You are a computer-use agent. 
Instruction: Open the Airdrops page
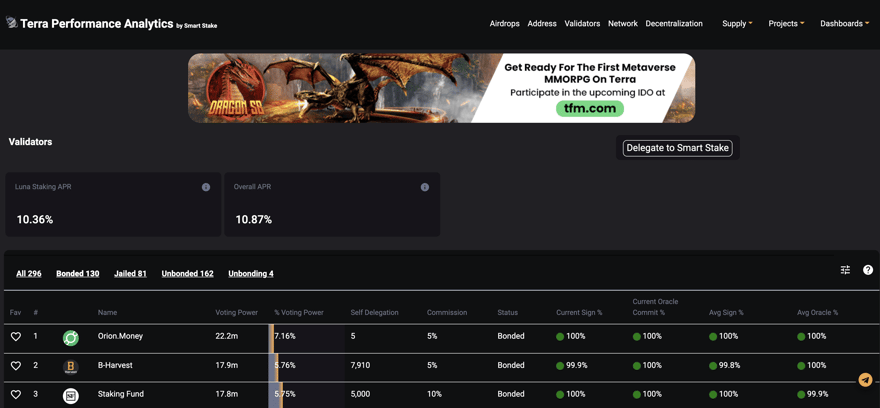[x=505, y=24]
